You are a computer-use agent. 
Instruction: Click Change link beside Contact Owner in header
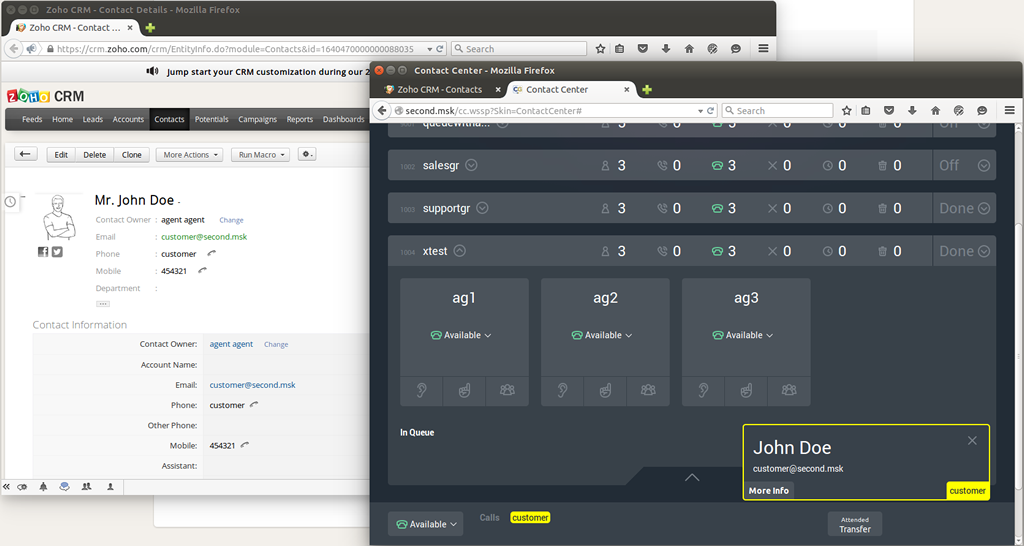click(231, 220)
